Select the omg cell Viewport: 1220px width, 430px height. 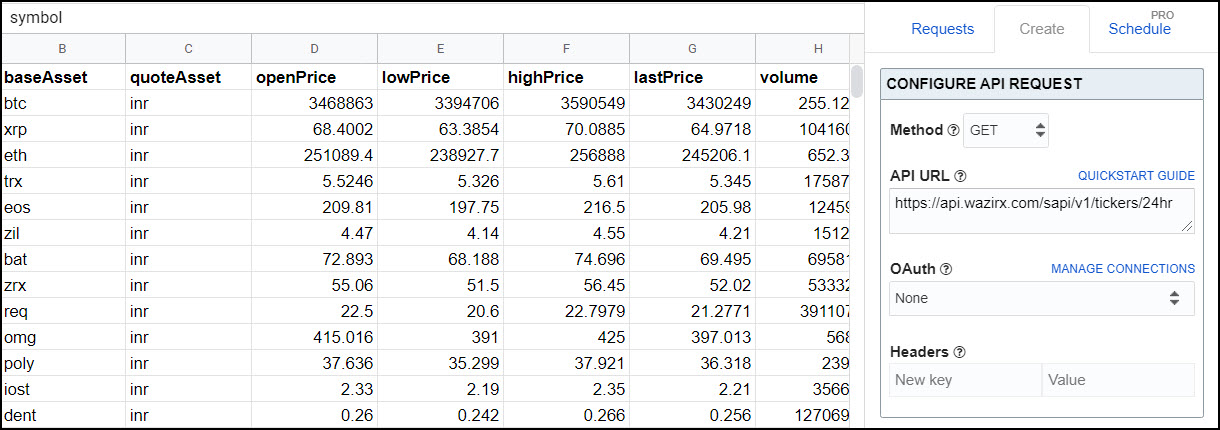click(x=63, y=337)
